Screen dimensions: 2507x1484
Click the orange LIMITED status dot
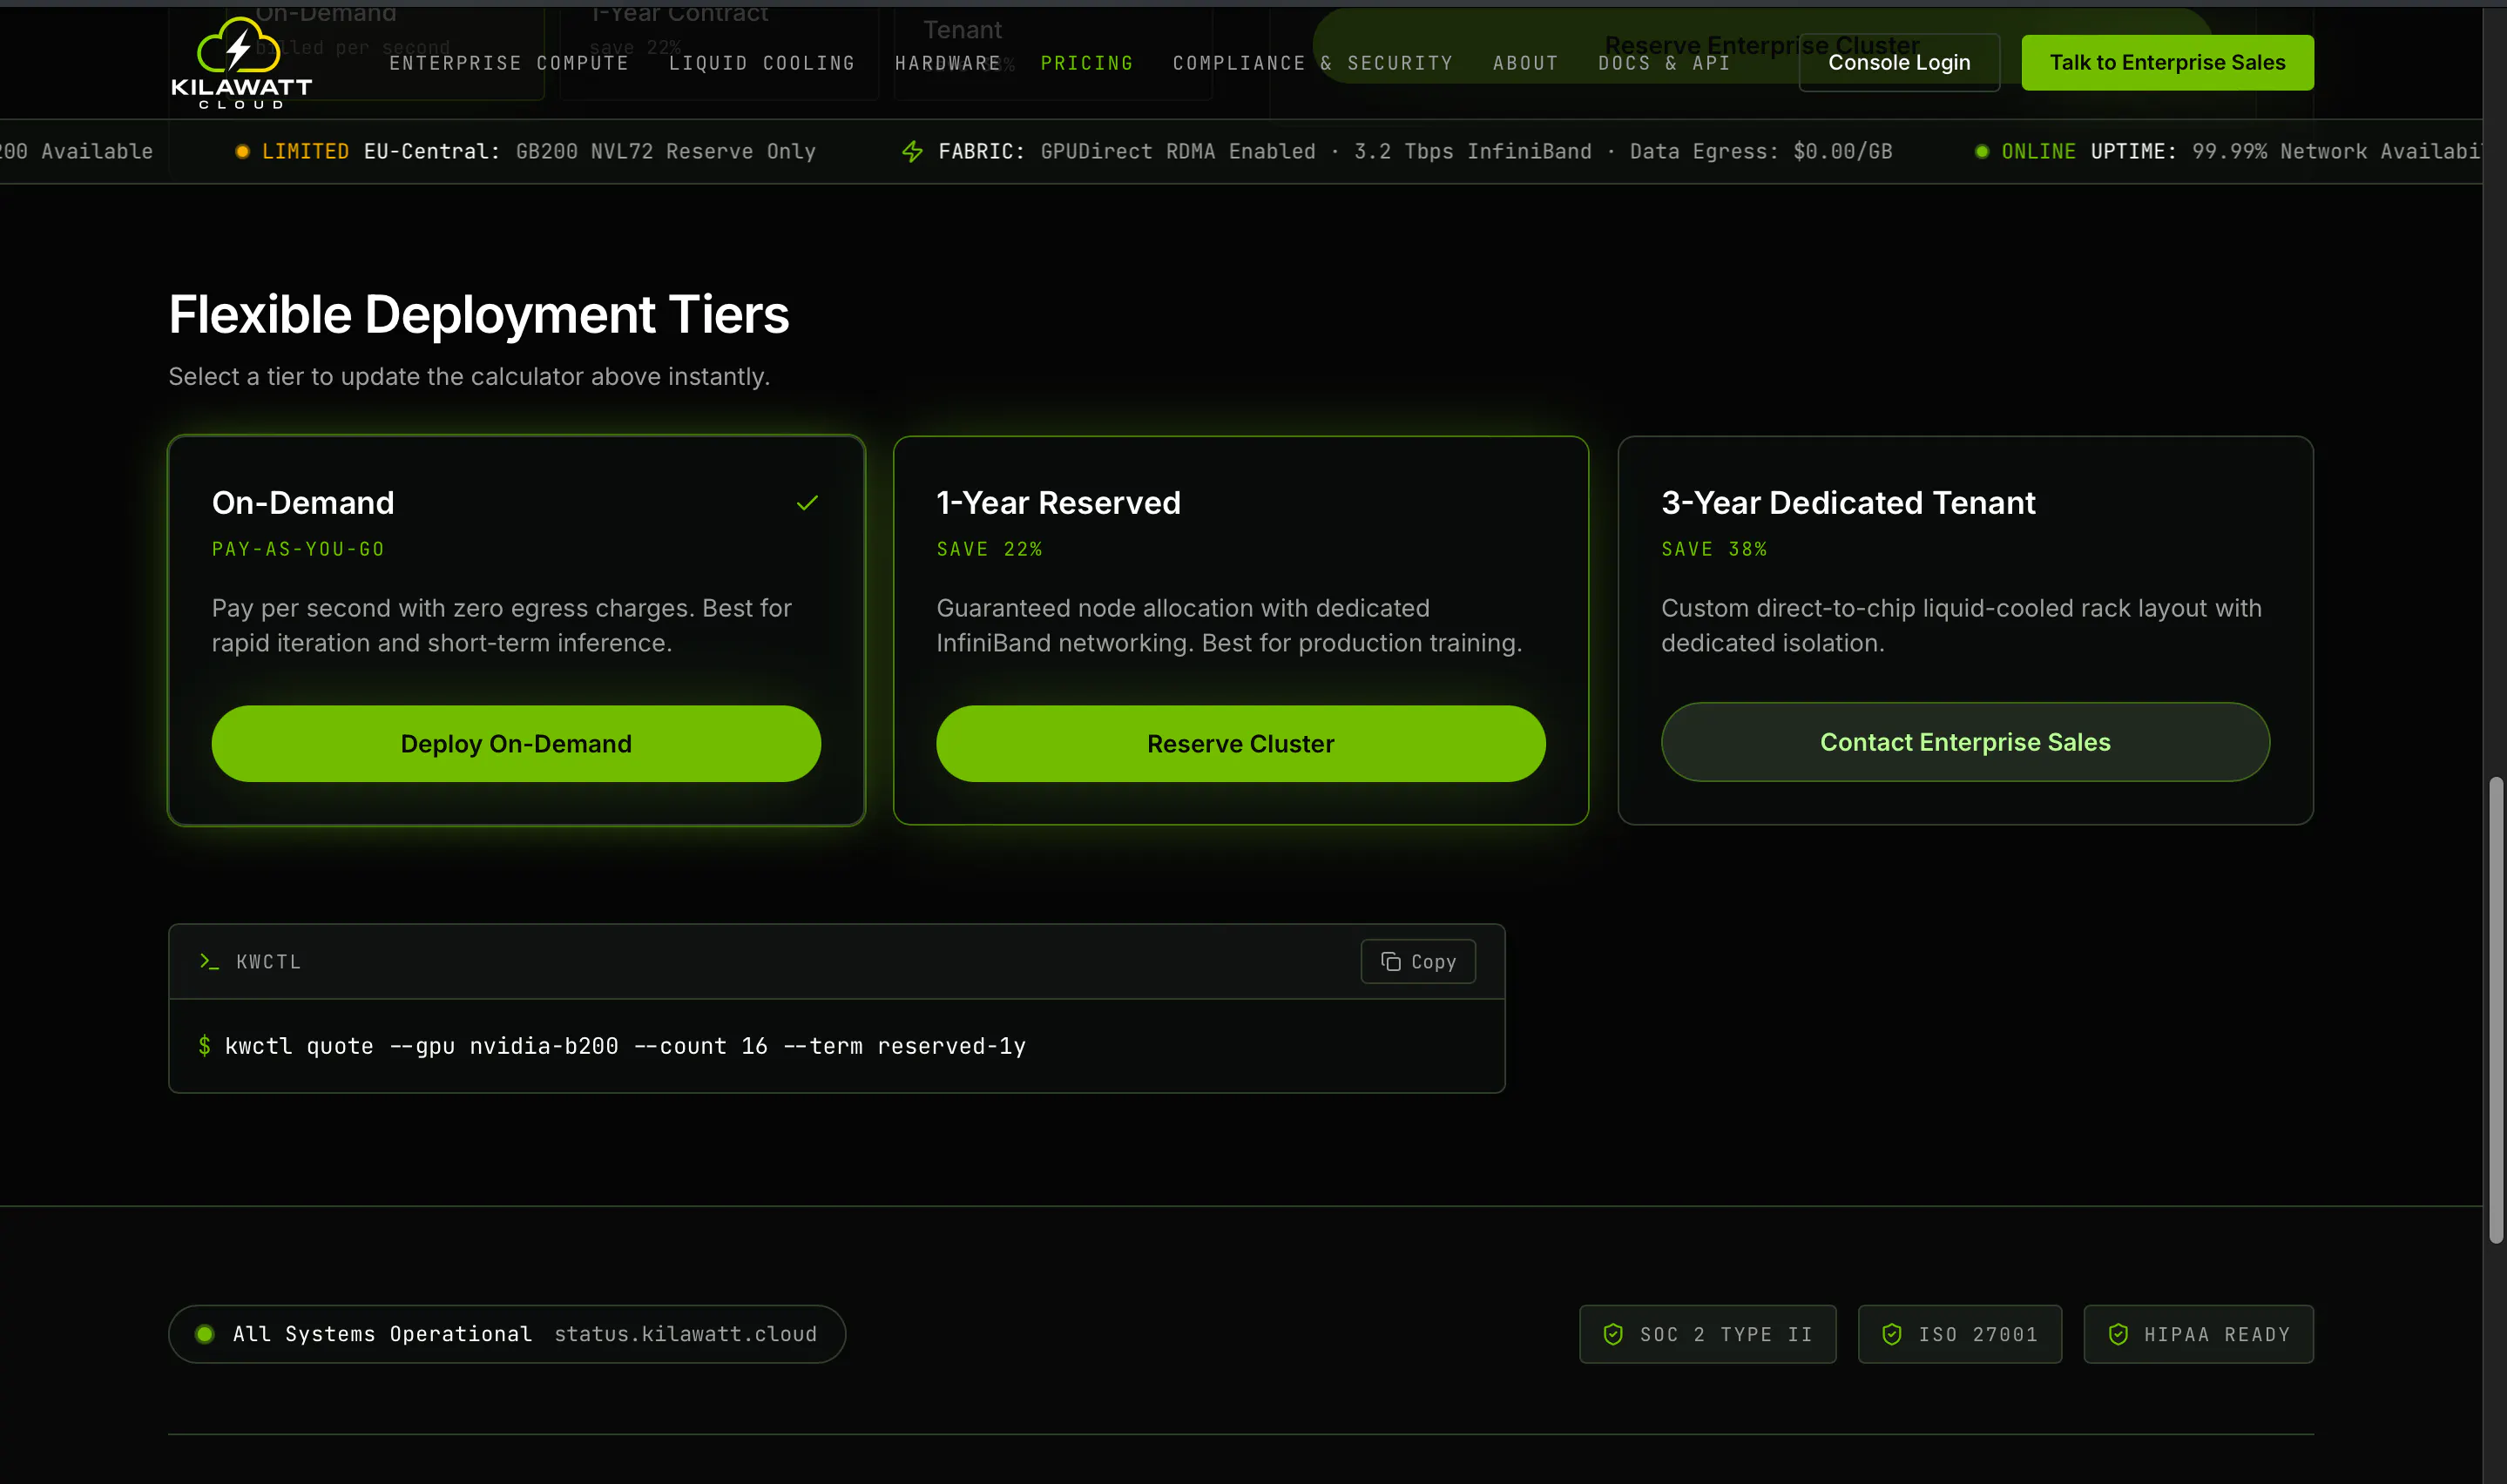pos(242,151)
